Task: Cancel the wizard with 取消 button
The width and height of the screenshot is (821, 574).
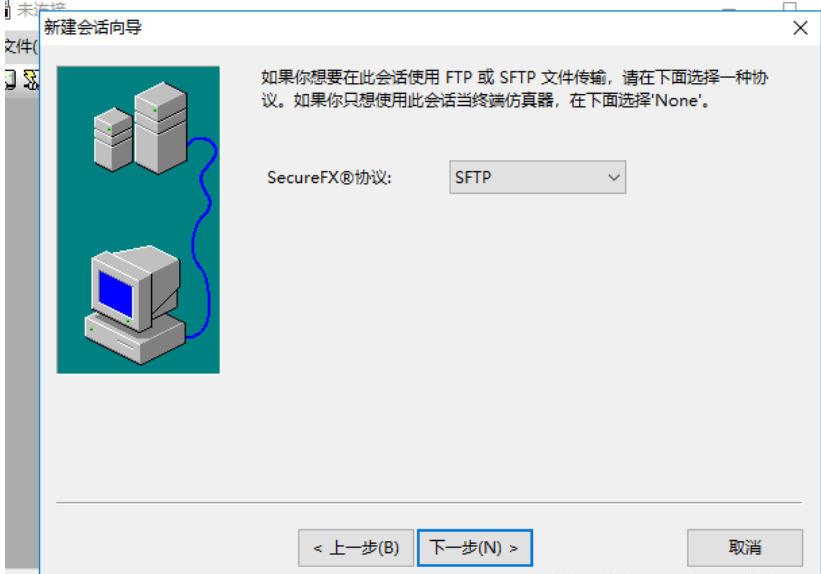Action: [x=745, y=548]
